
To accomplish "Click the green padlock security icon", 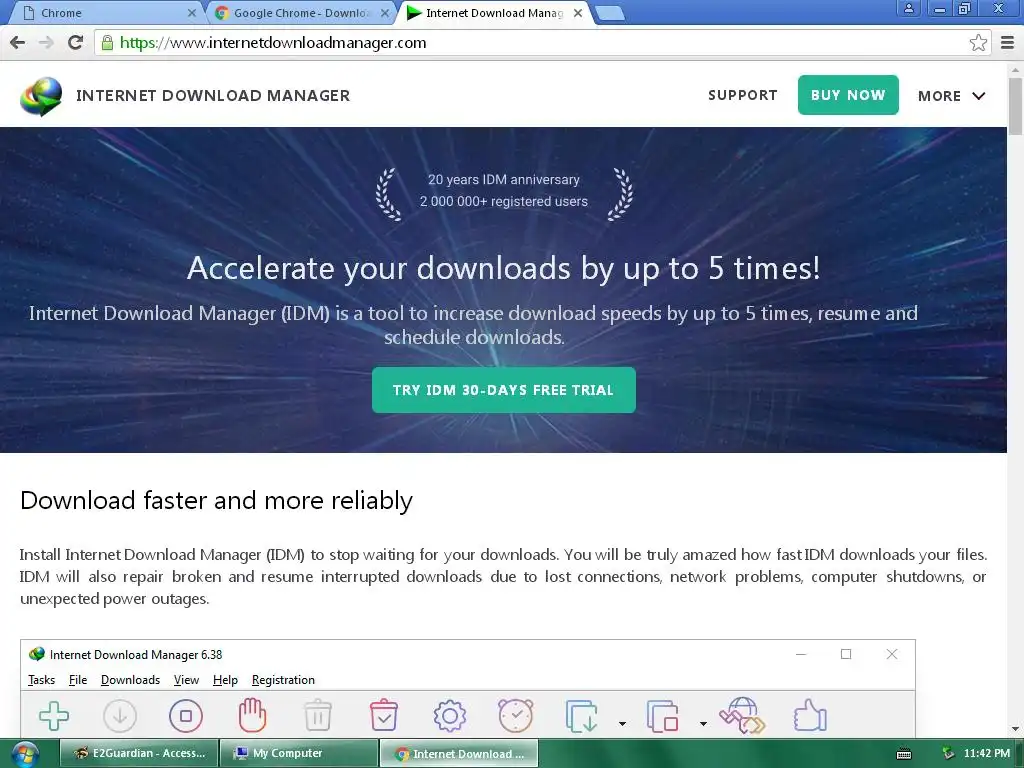I will pos(107,42).
